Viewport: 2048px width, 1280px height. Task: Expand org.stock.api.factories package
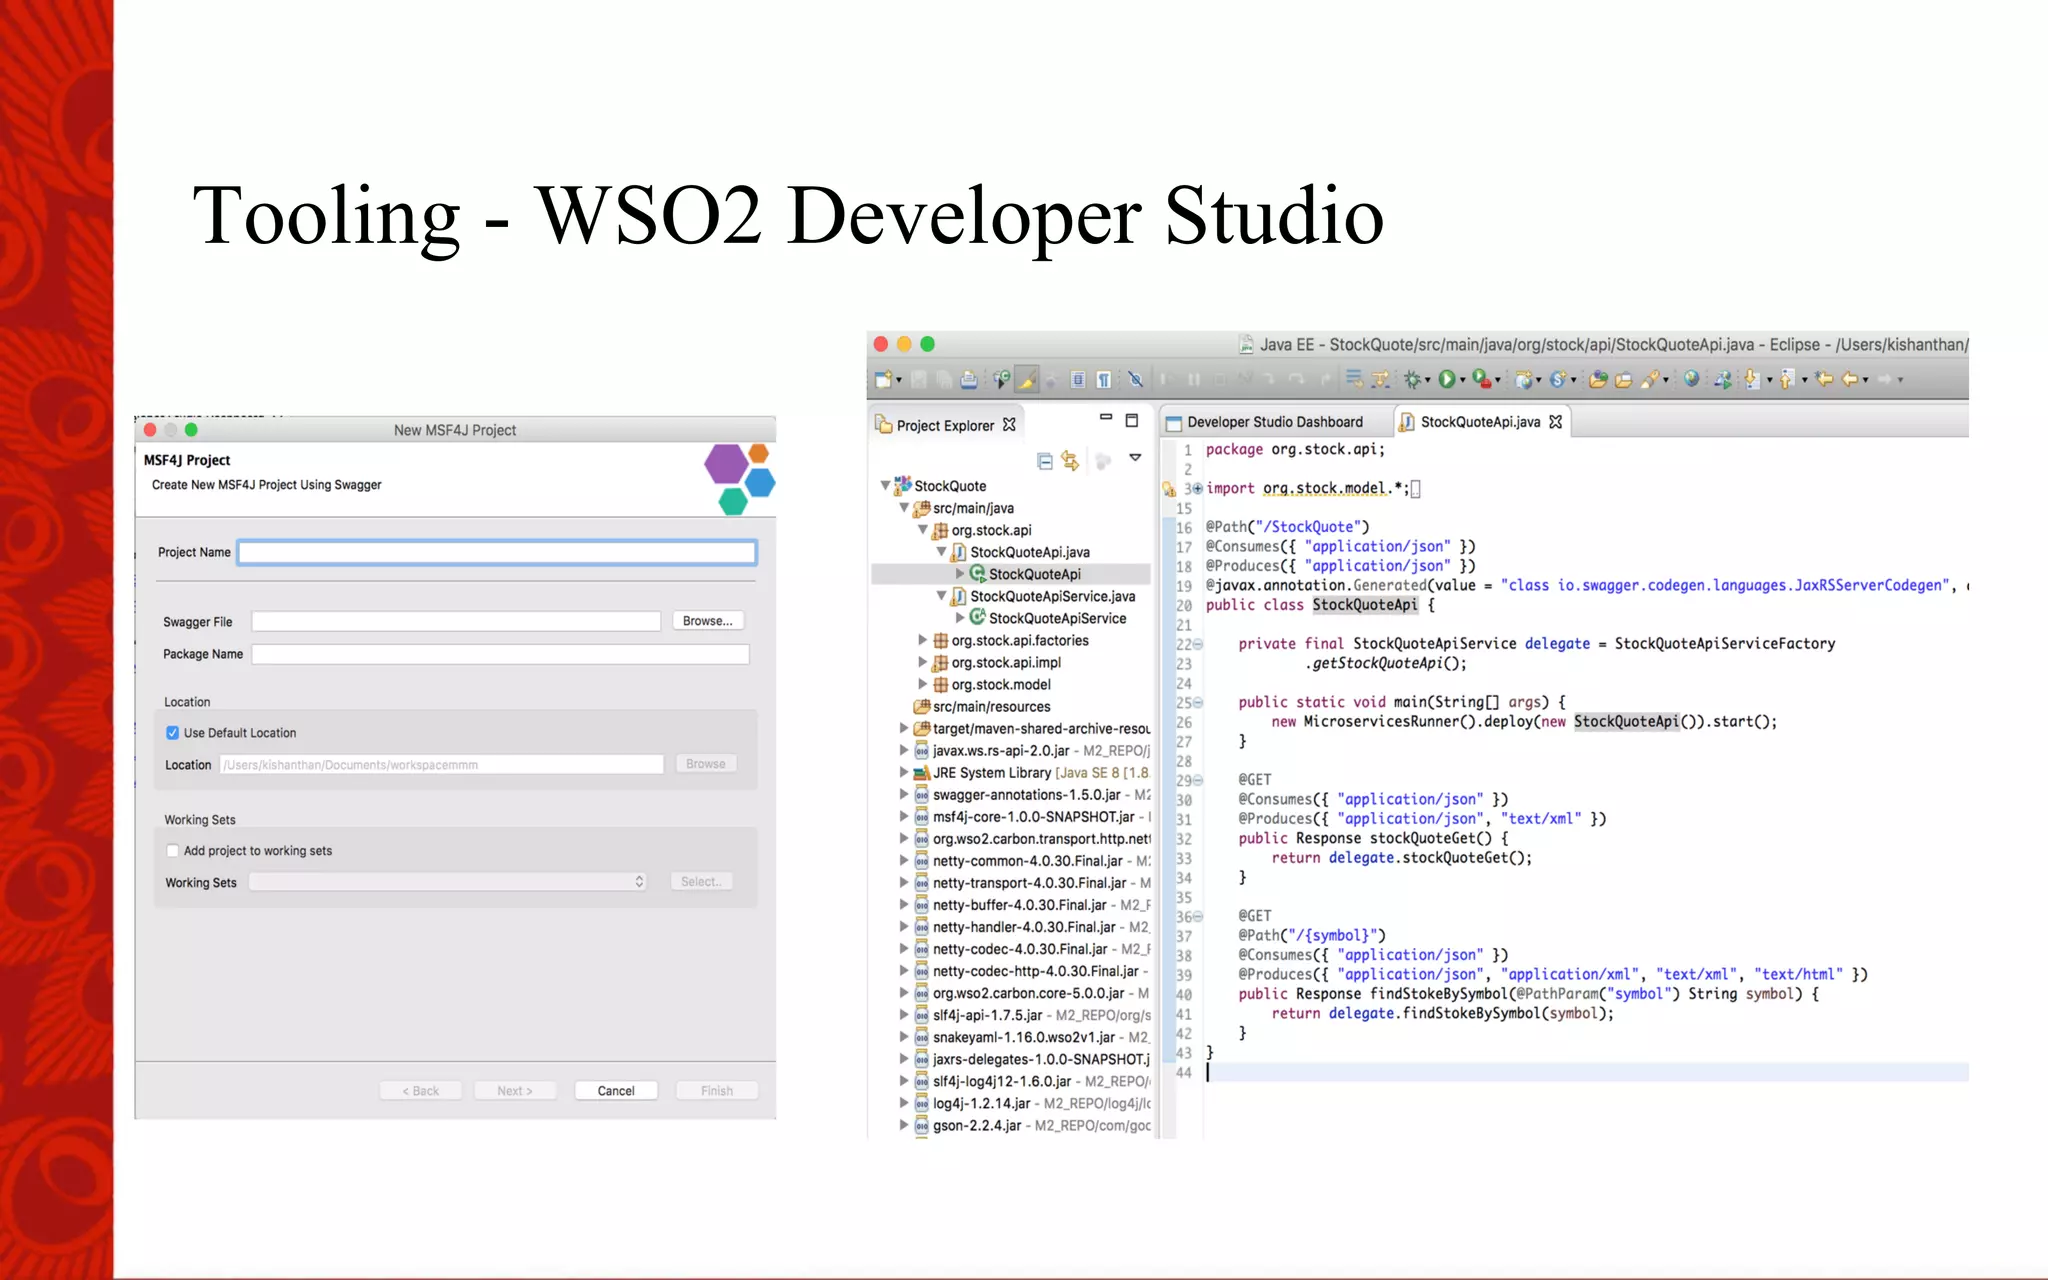[923, 640]
